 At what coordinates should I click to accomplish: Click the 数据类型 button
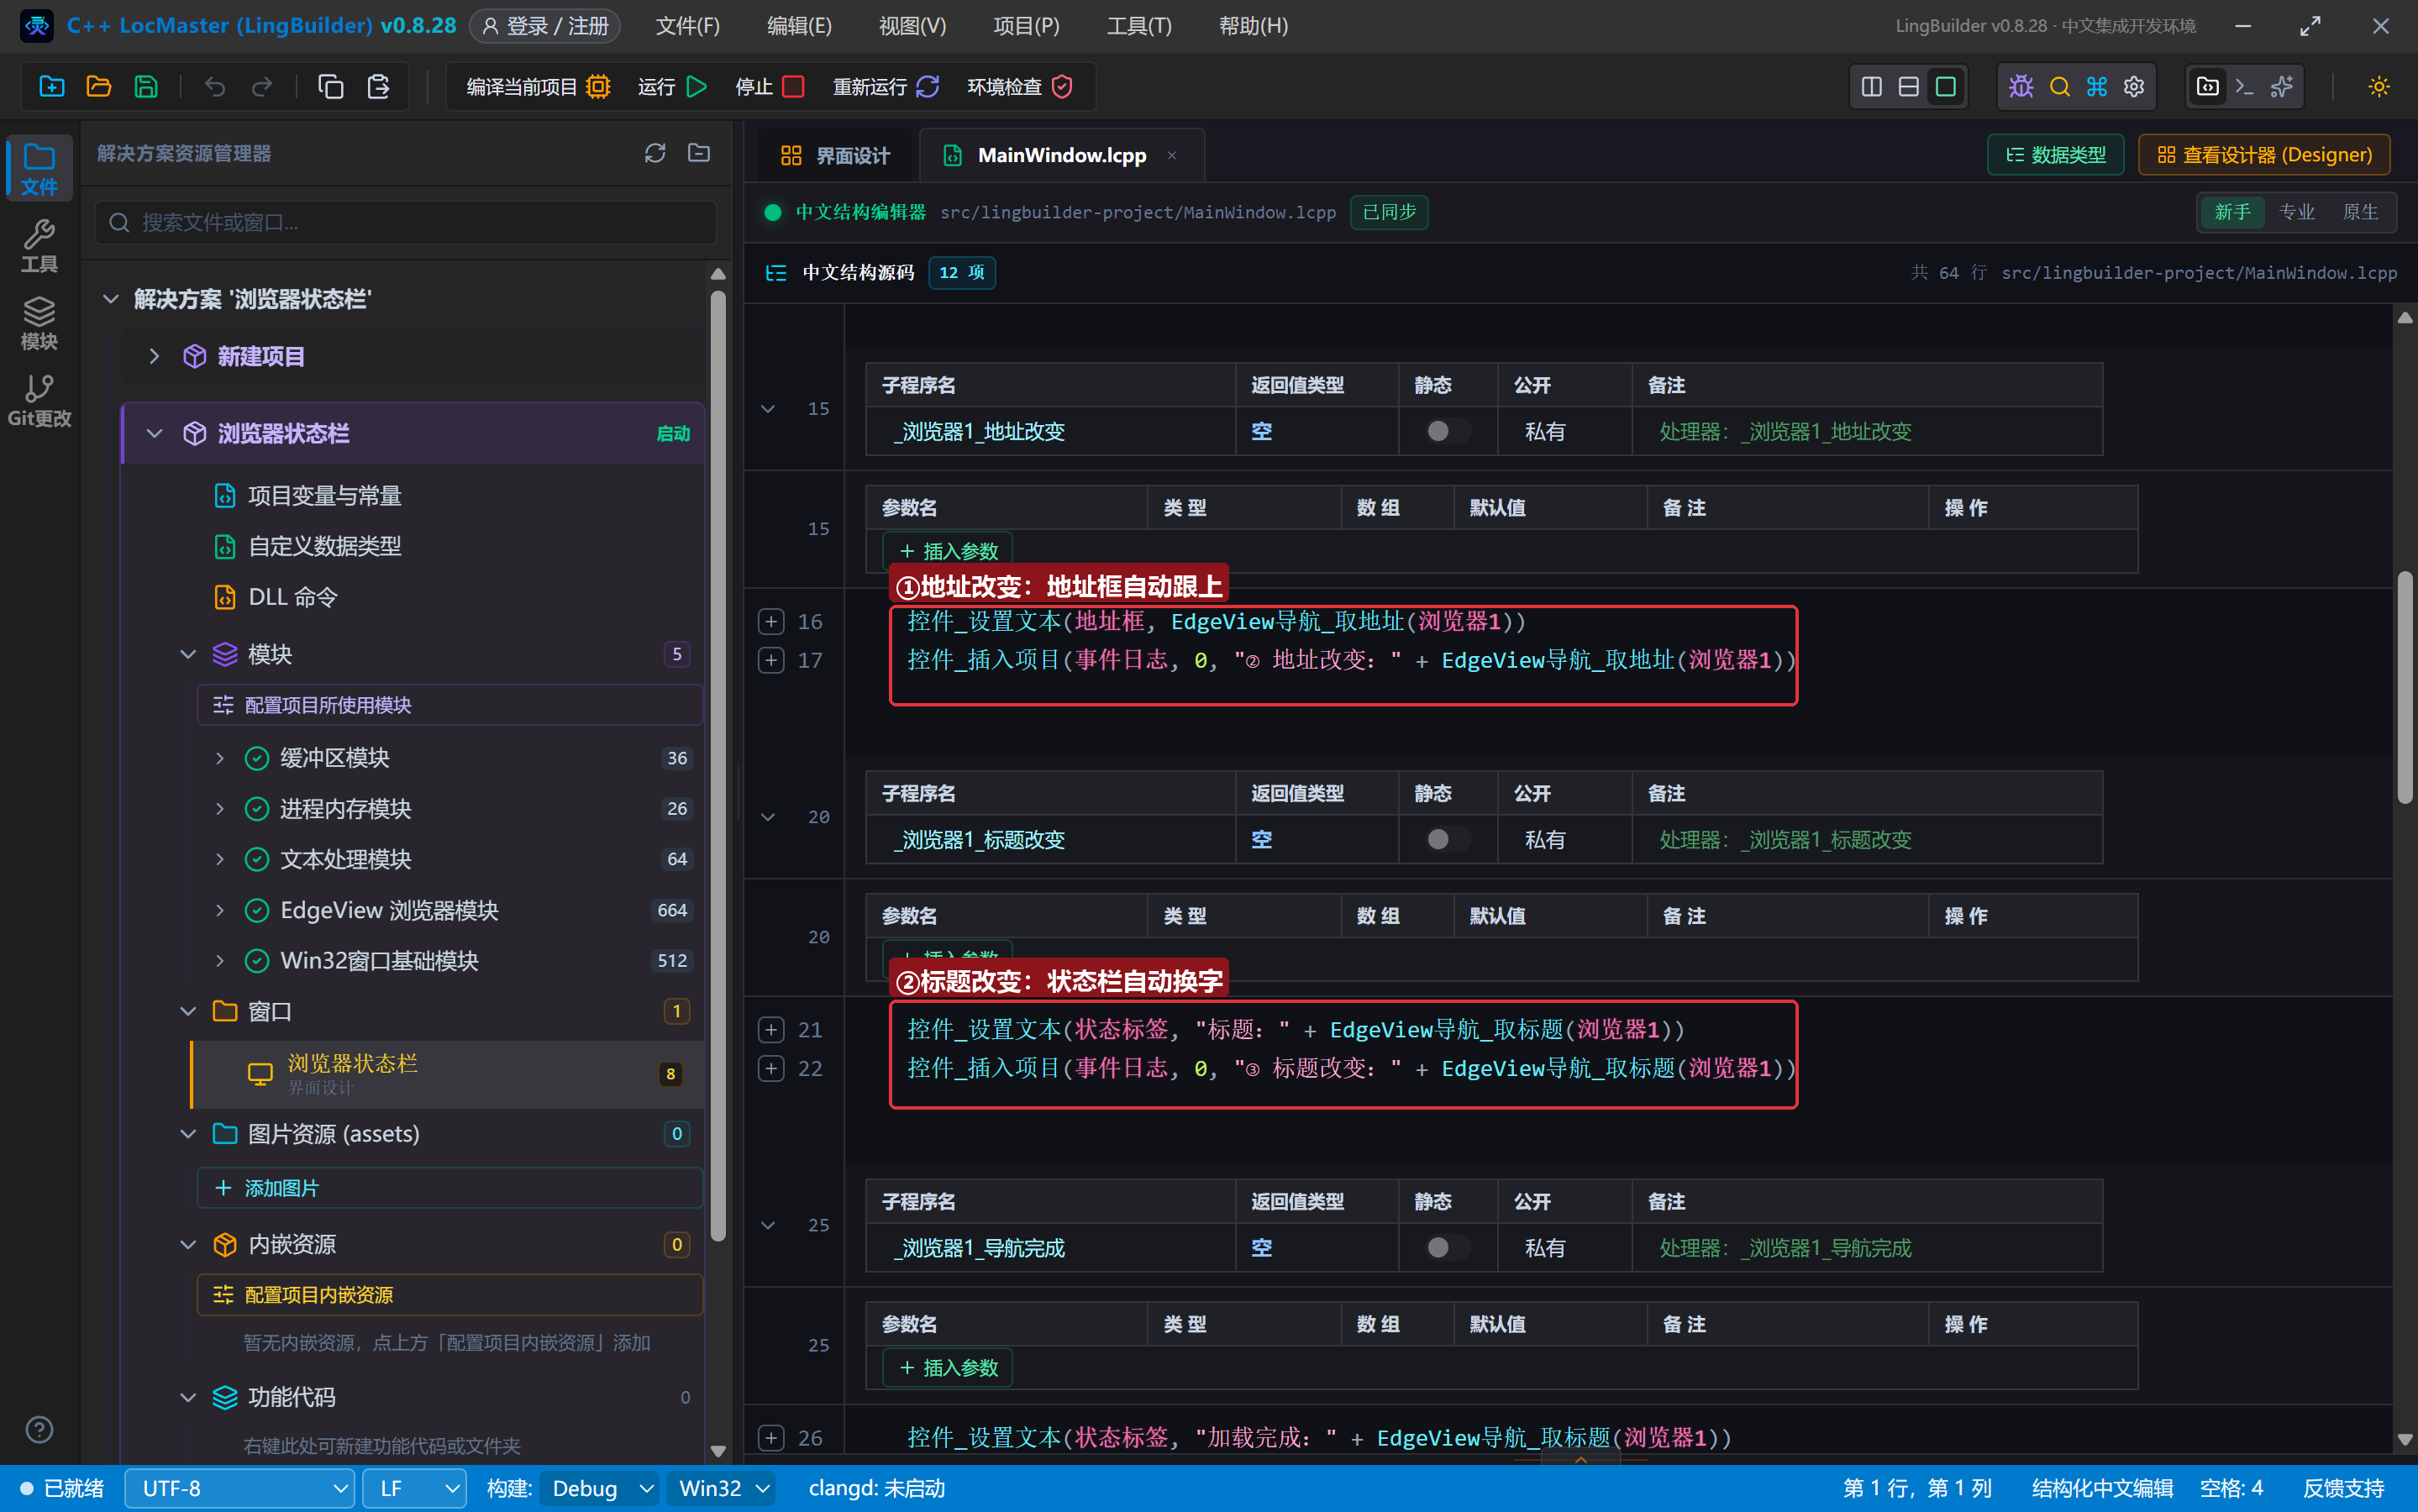pyautogui.click(x=2055, y=155)
